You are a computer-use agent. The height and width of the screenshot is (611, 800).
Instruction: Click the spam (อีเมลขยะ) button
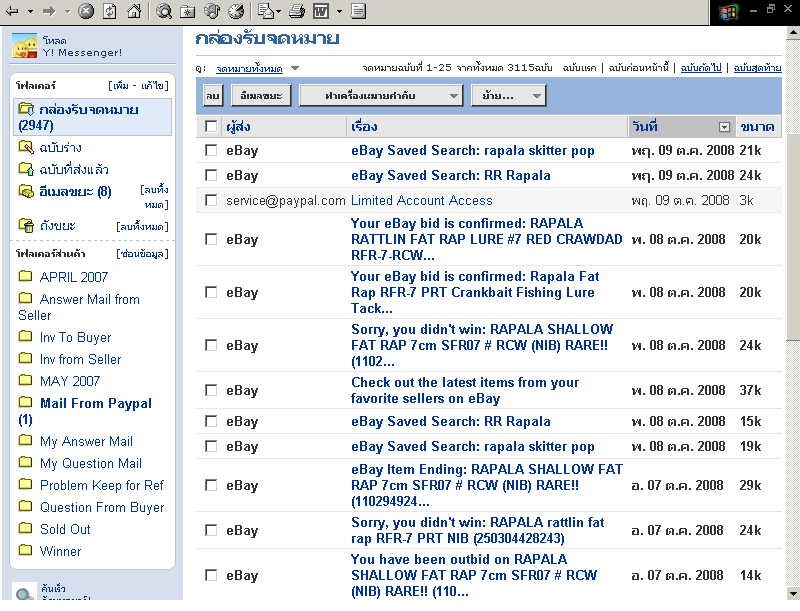coord(261,95)
